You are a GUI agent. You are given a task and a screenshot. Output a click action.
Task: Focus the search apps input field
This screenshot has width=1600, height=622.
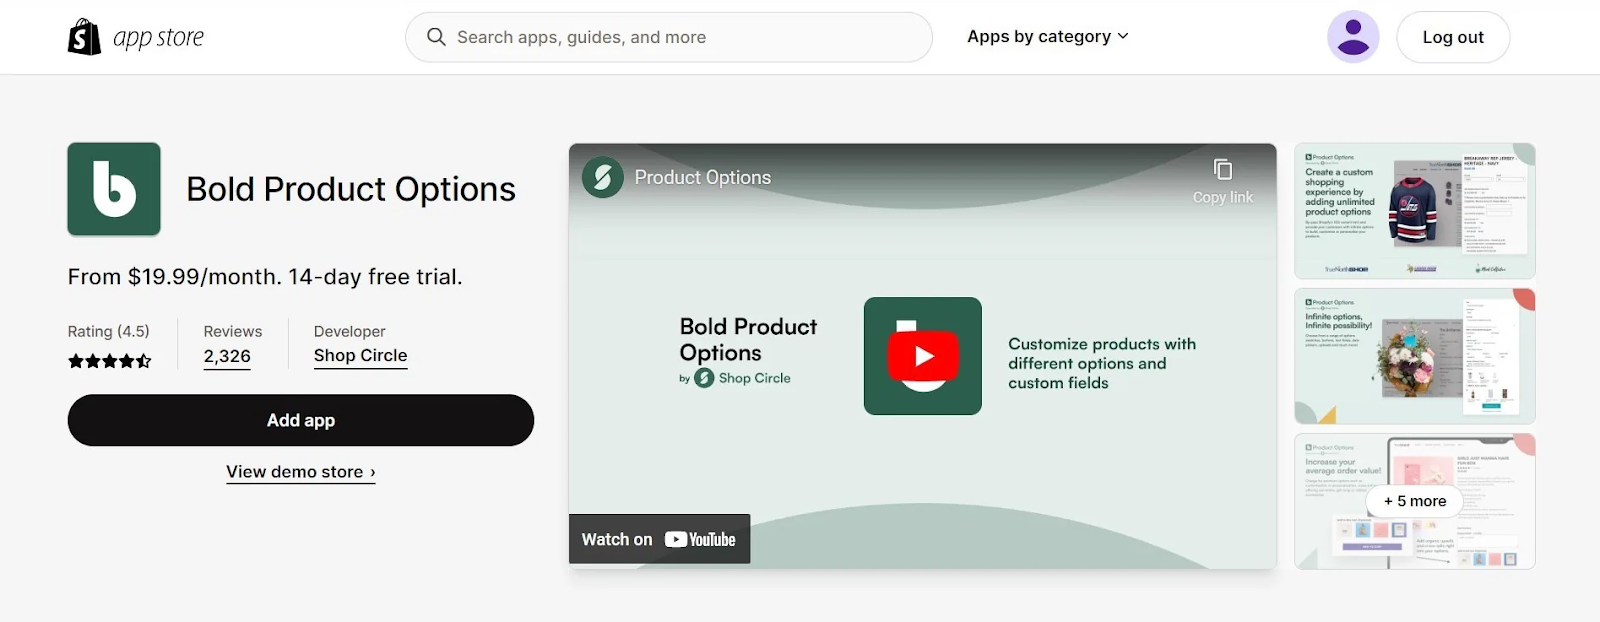click(x=668, y=37)
